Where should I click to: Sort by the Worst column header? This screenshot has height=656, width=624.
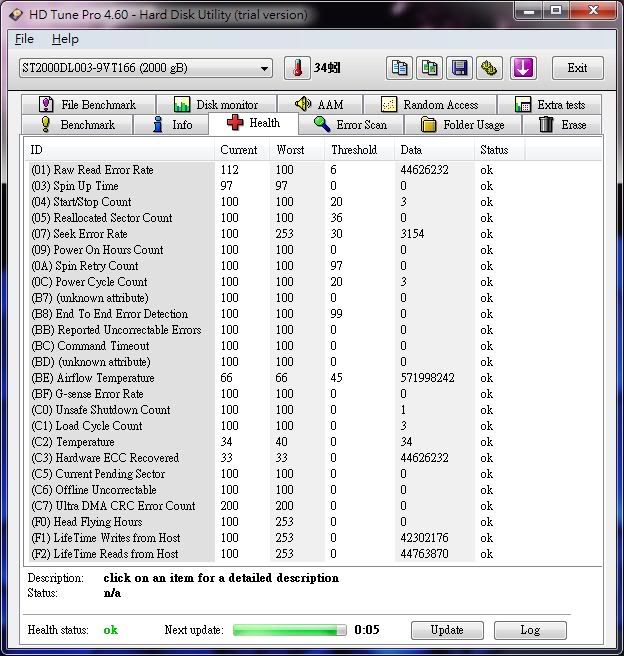[297, 150]
